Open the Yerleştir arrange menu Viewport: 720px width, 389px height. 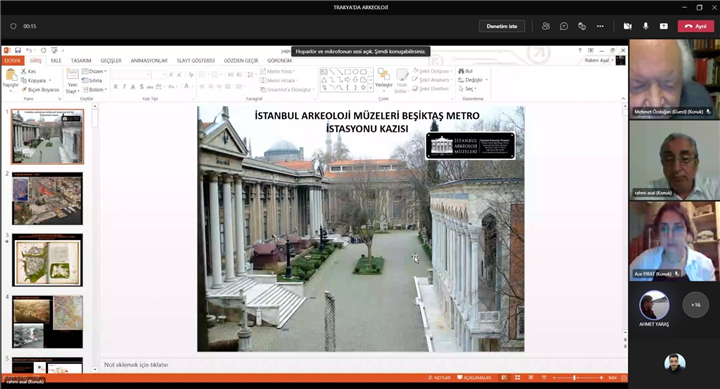tap(383, 79)
